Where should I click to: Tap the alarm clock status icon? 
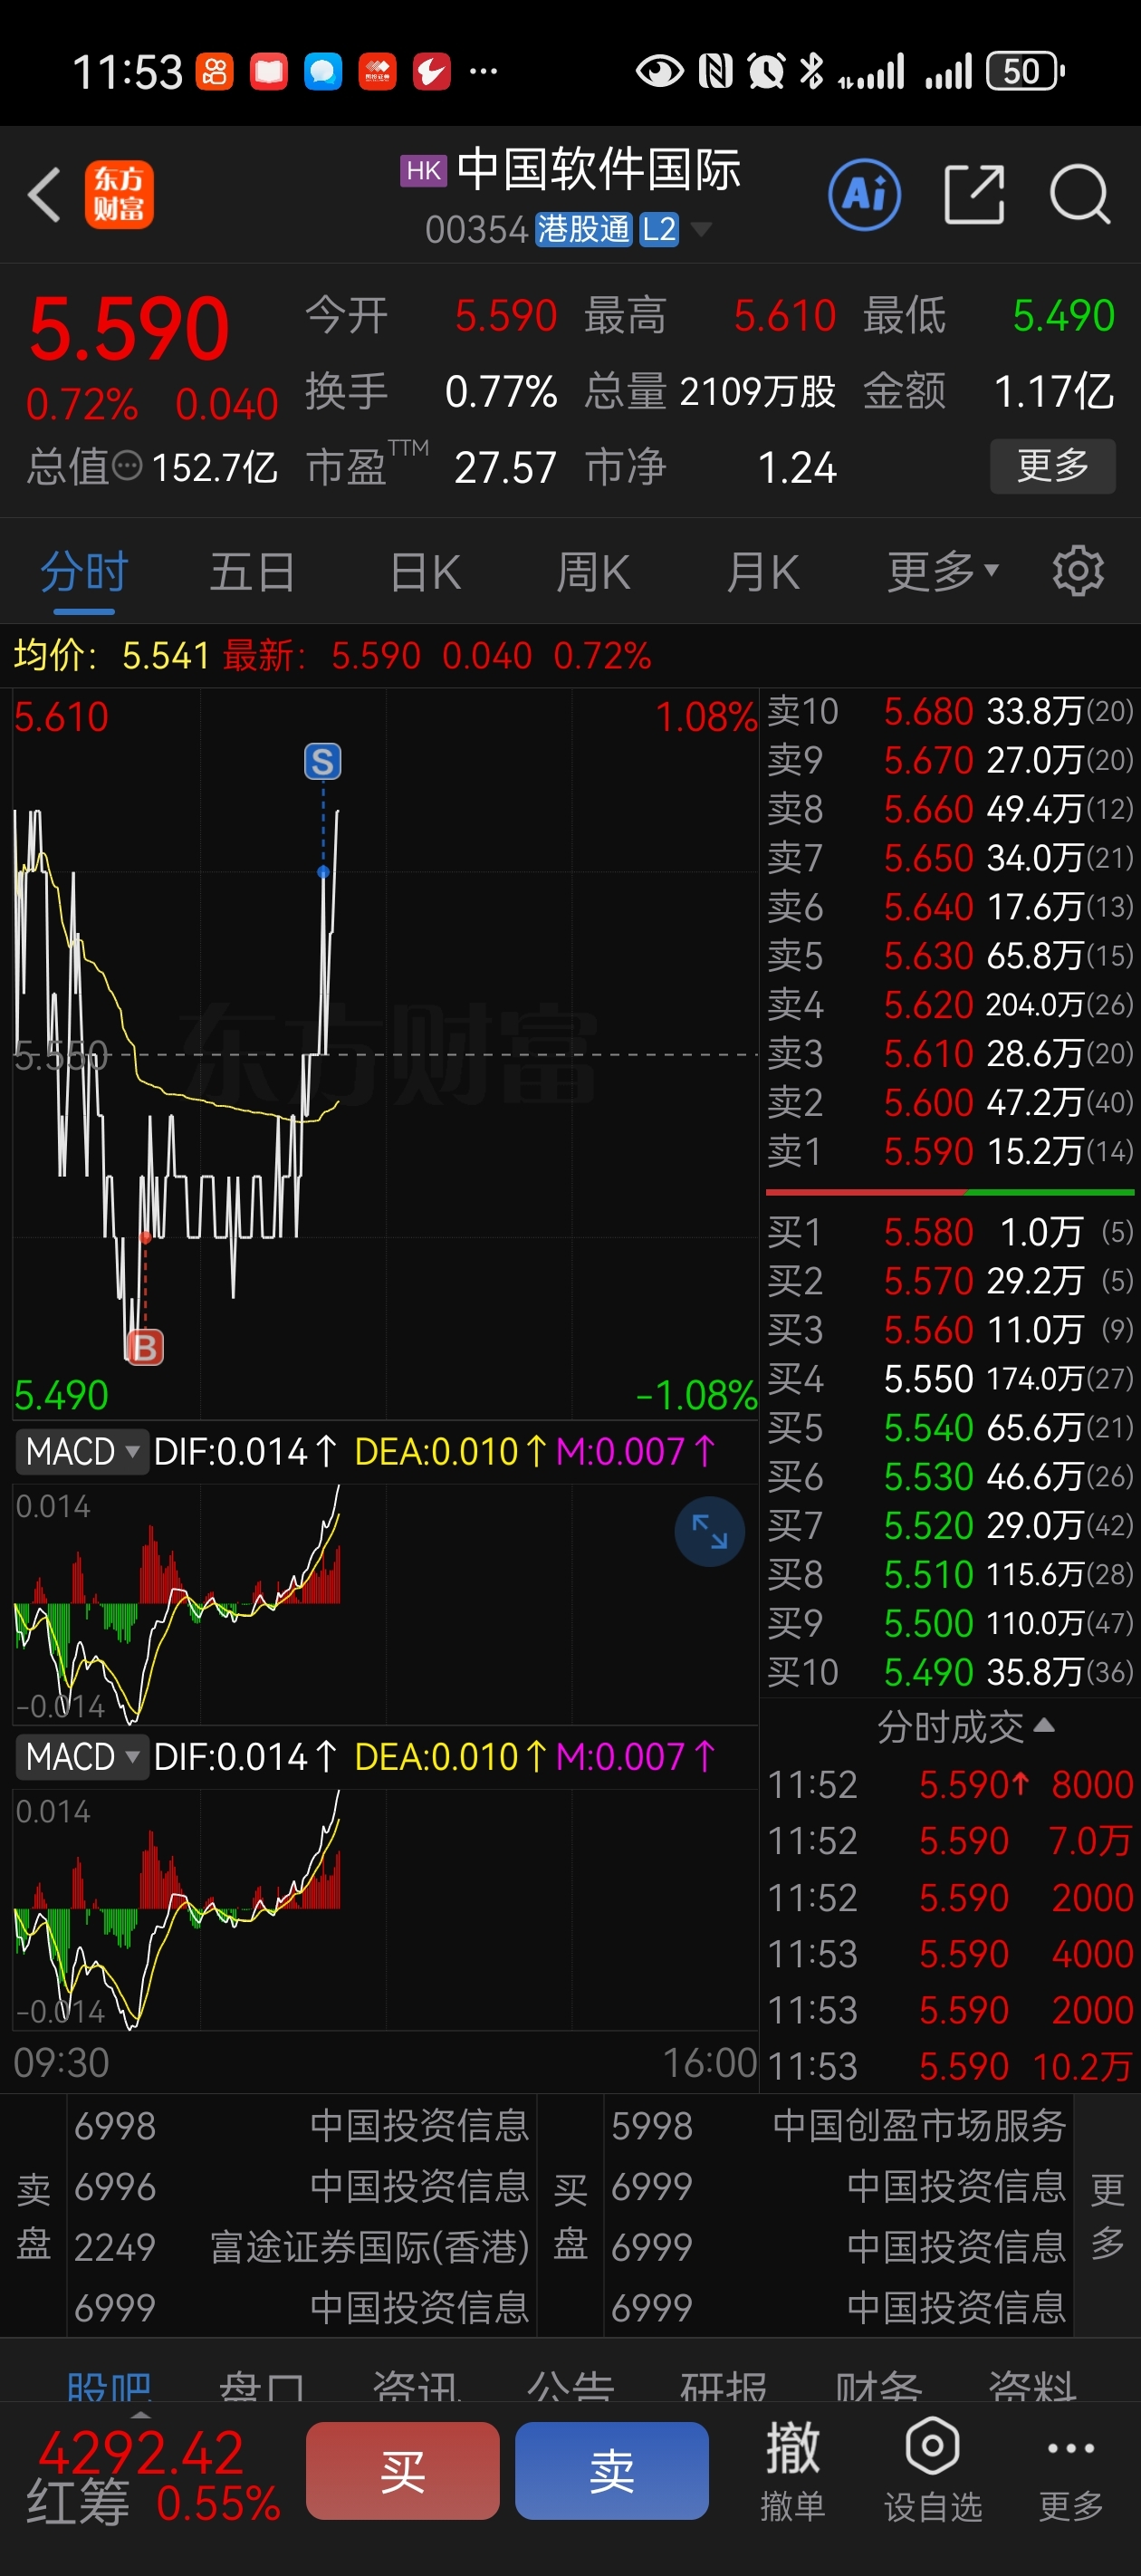pos(766,71)
